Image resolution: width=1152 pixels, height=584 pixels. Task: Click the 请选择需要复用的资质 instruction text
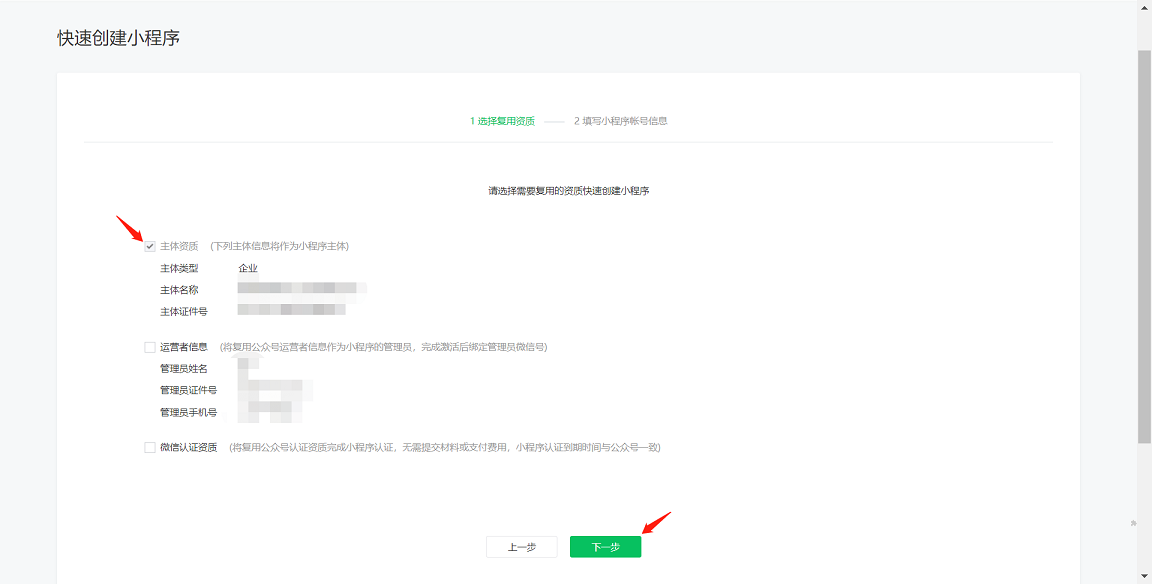568,191
